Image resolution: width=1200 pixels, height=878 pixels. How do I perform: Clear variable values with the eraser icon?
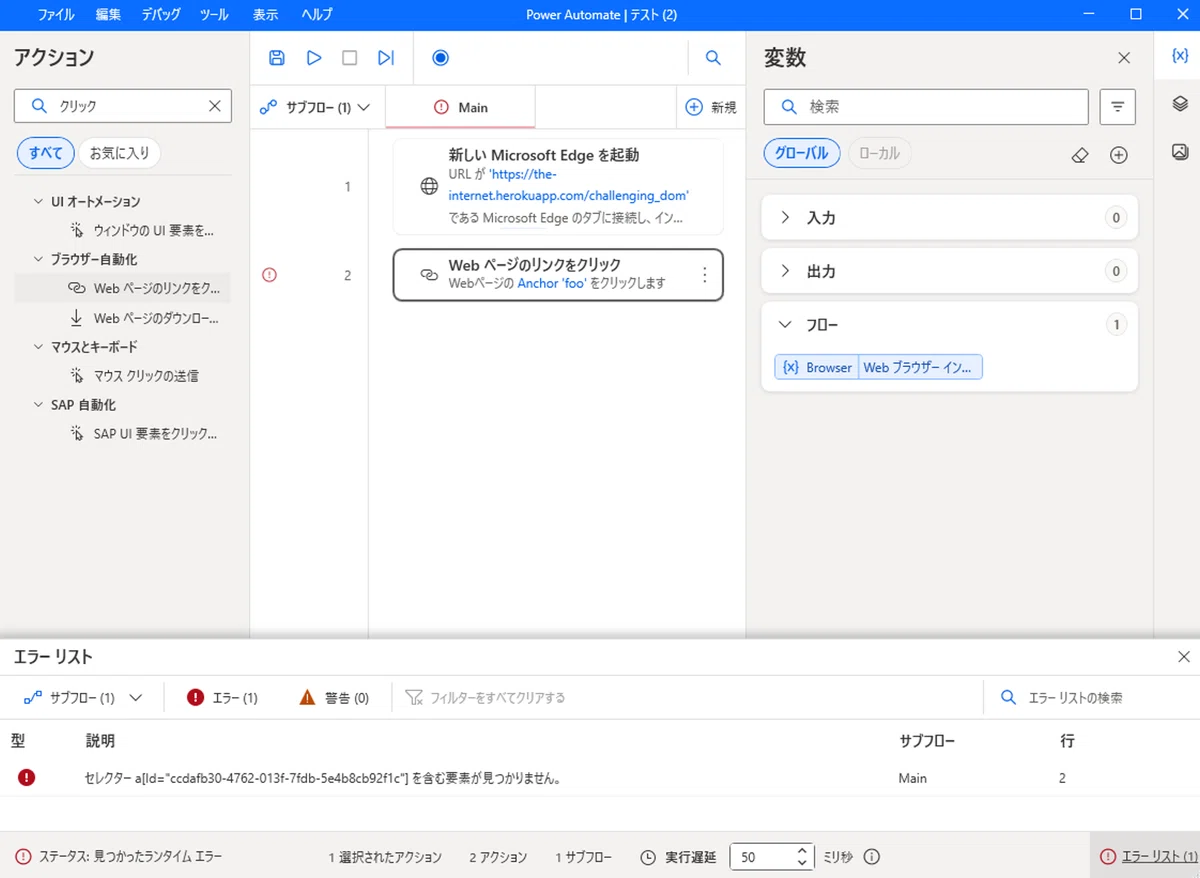[1079, 155]
